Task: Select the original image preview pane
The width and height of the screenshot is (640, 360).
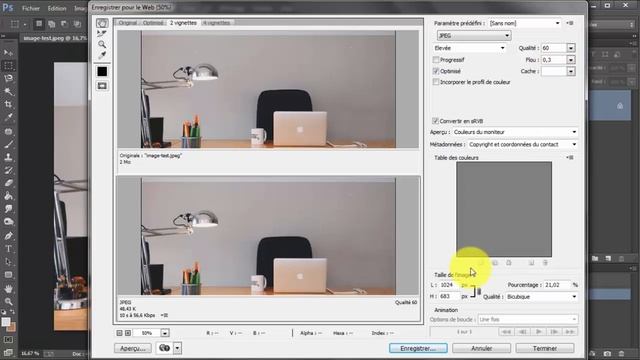Action: (268, 89)
